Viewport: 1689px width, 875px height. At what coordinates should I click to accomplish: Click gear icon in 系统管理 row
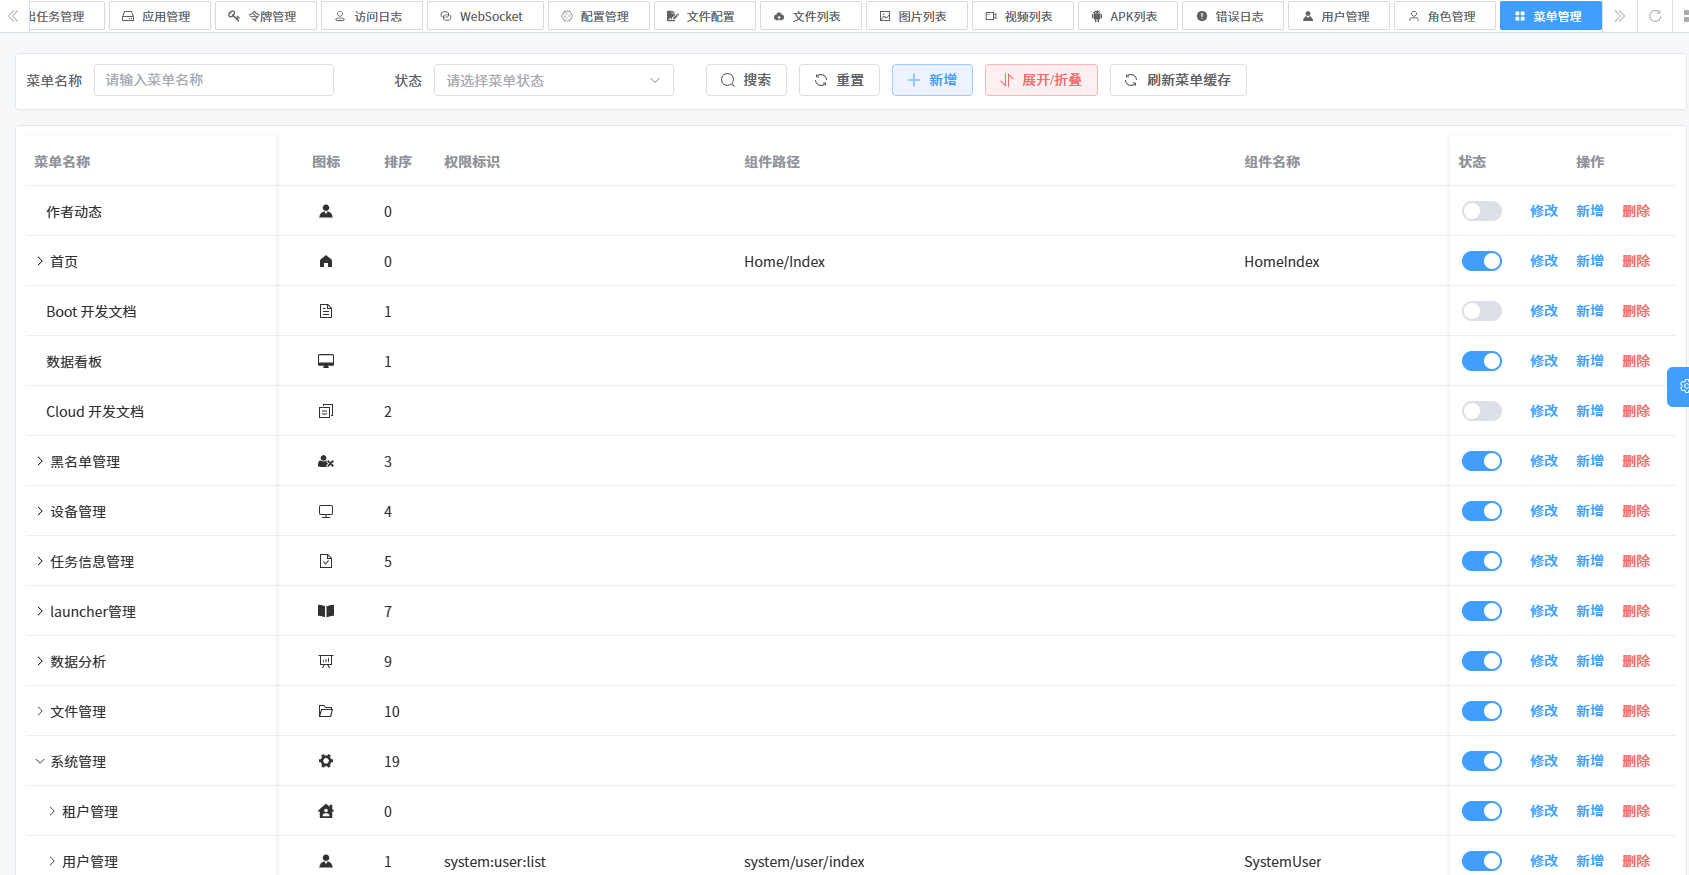click(326, 761)
